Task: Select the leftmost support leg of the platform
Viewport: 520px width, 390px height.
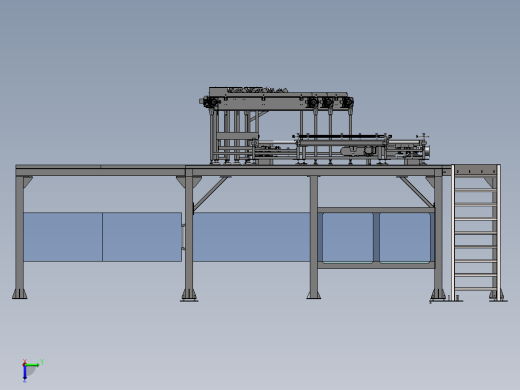Action: tap(20, 237)
